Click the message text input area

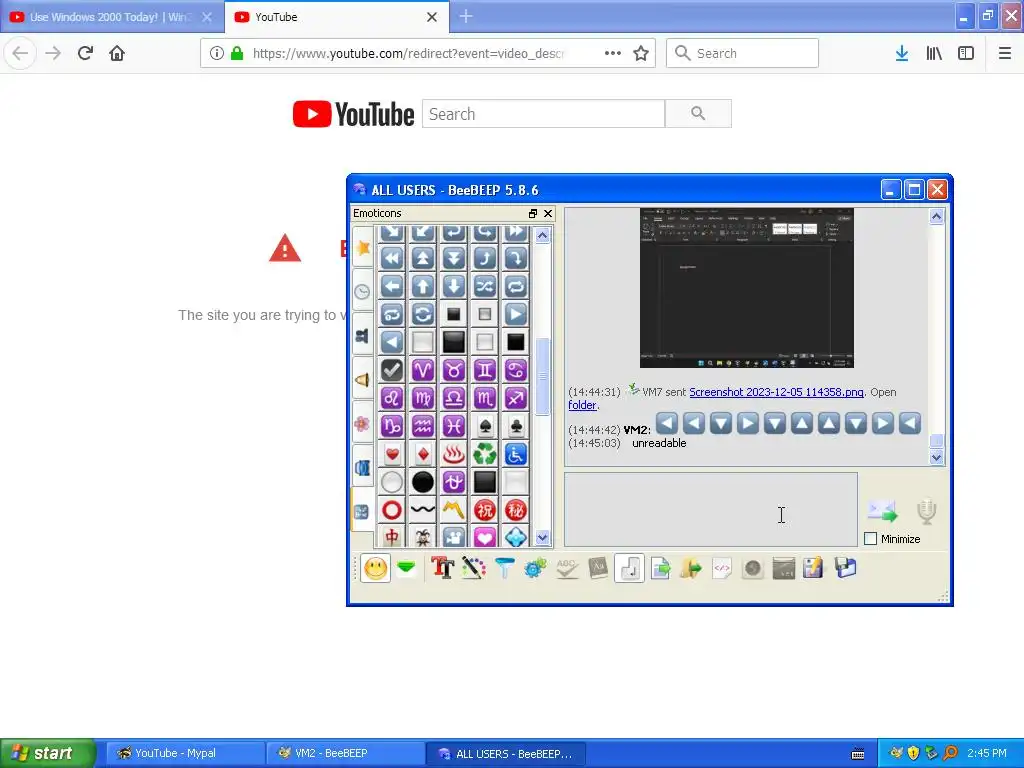click(x=711, y=509)
